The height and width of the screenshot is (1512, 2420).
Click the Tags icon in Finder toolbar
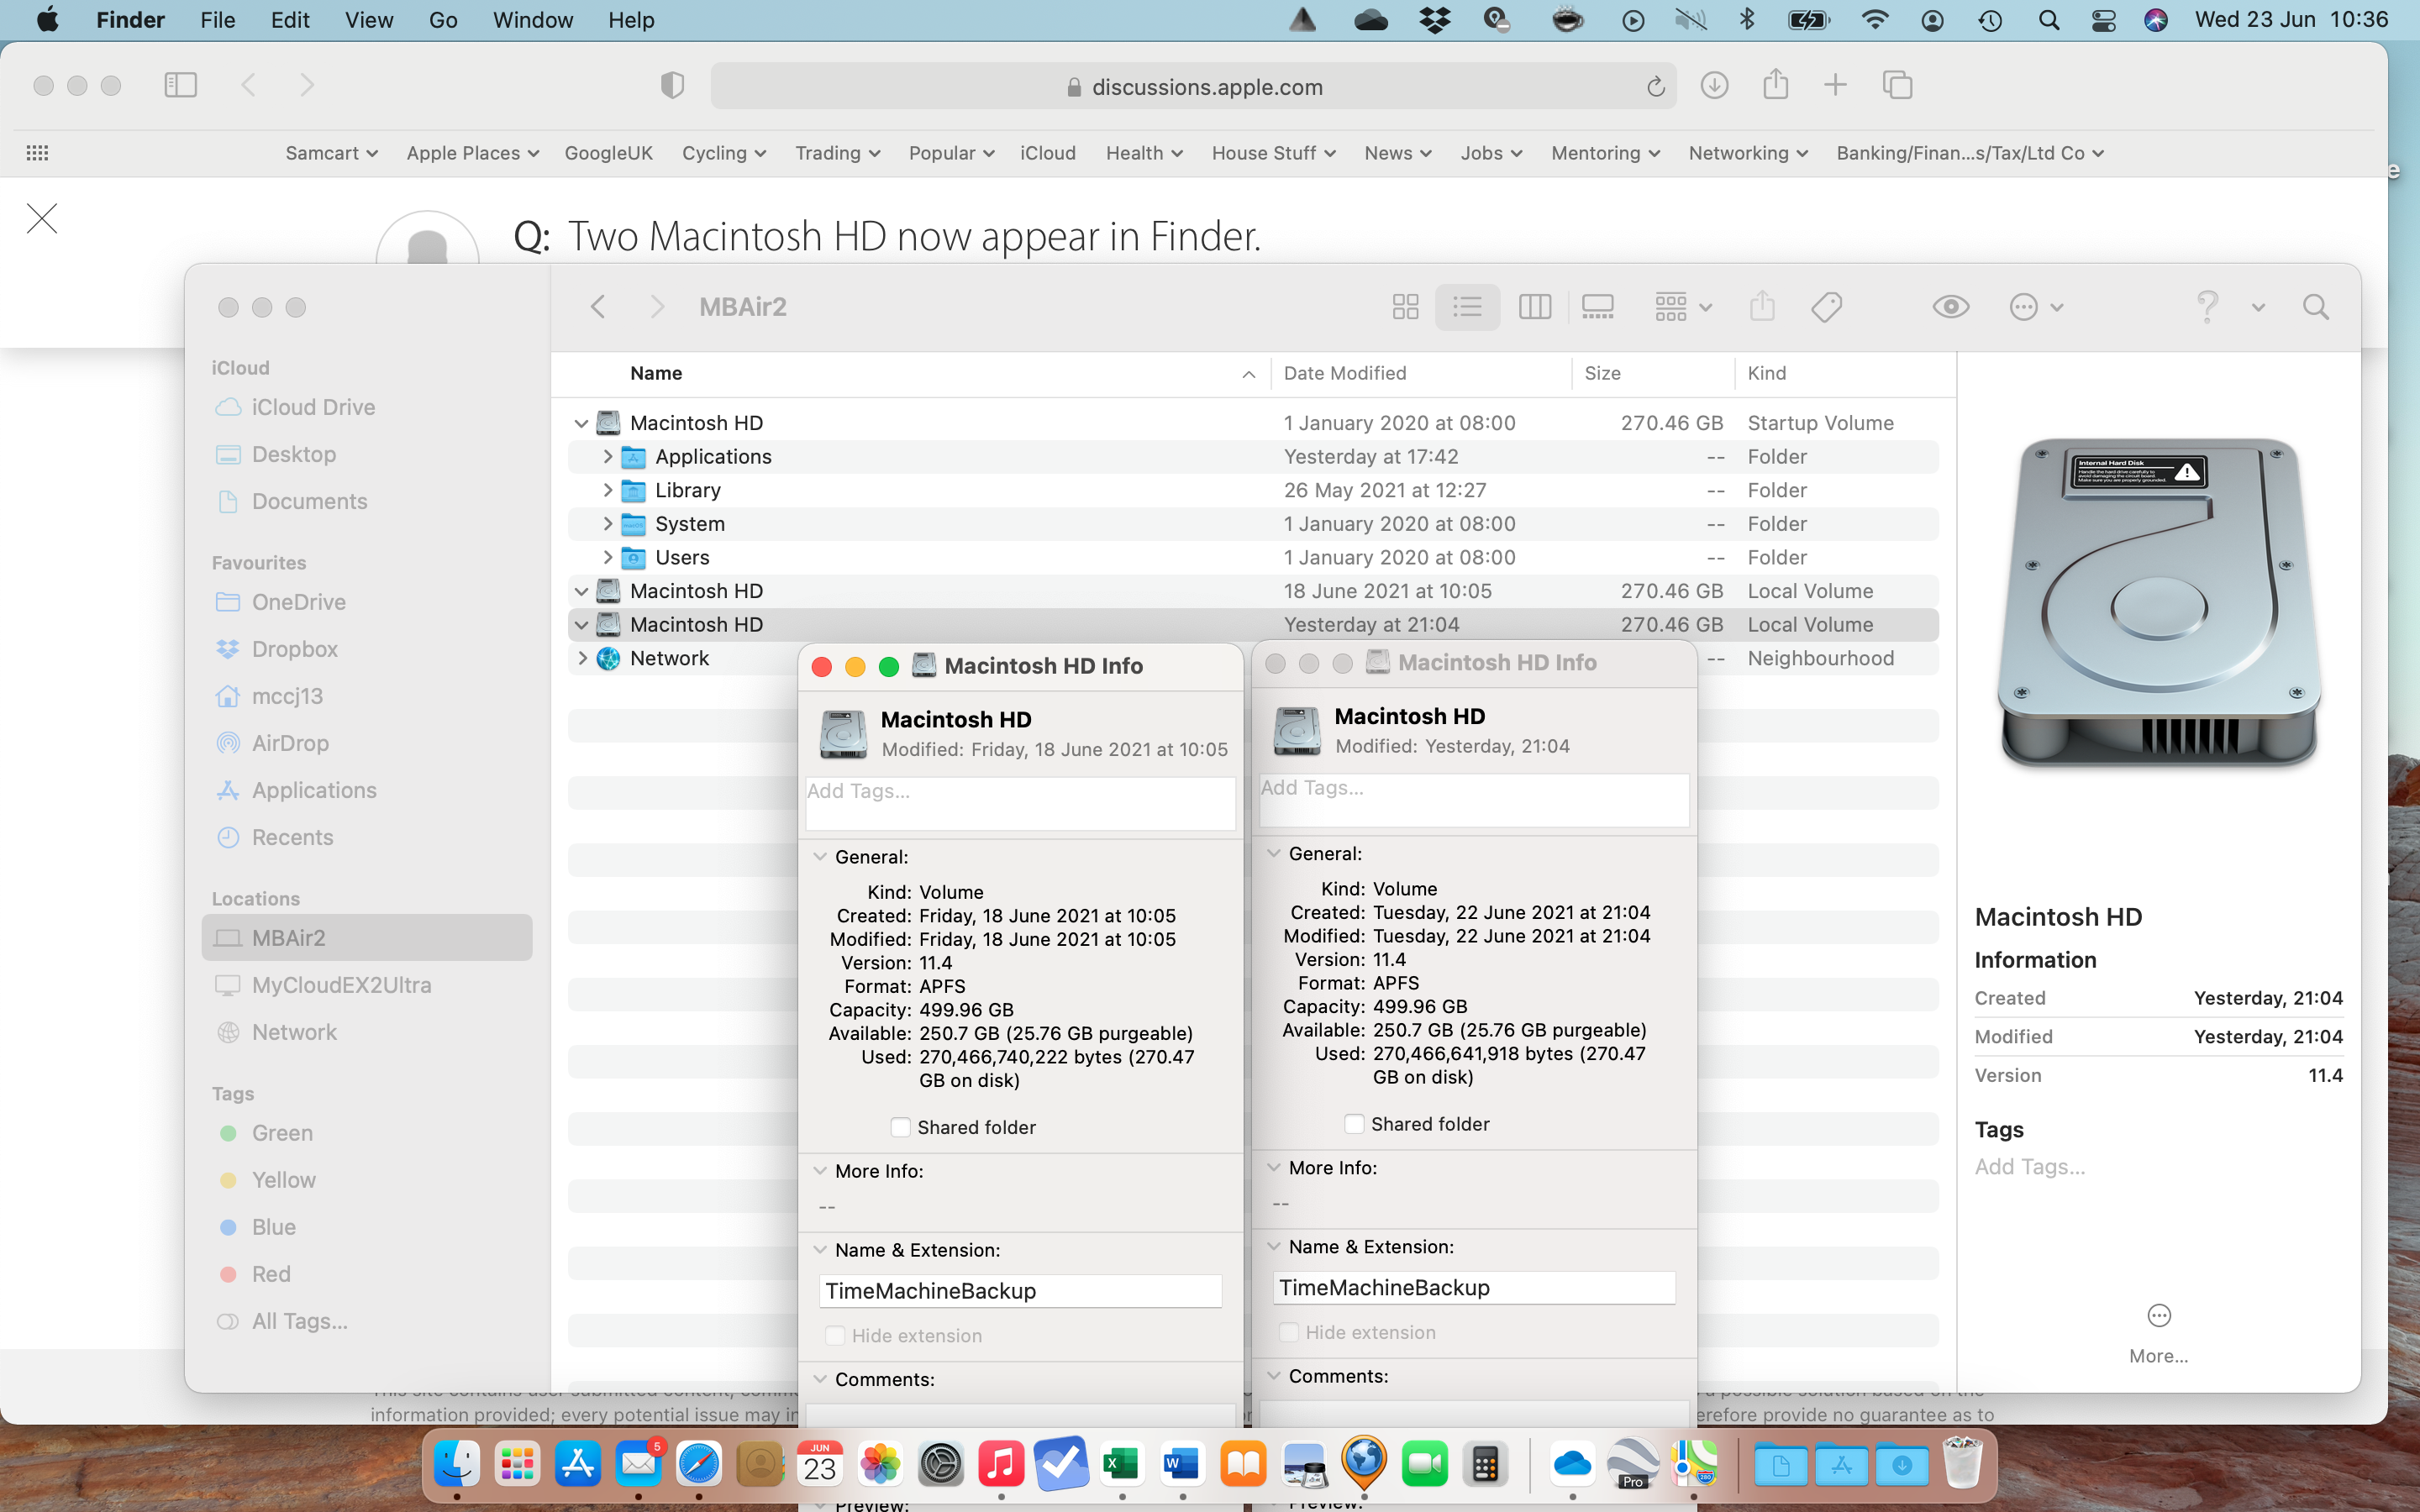pos(1826,307)
